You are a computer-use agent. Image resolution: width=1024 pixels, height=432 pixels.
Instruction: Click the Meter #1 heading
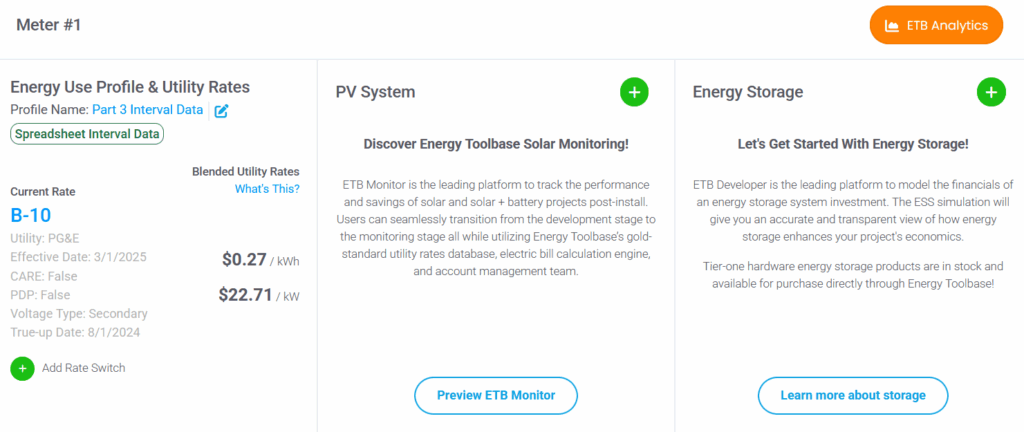tap(48, 25)
